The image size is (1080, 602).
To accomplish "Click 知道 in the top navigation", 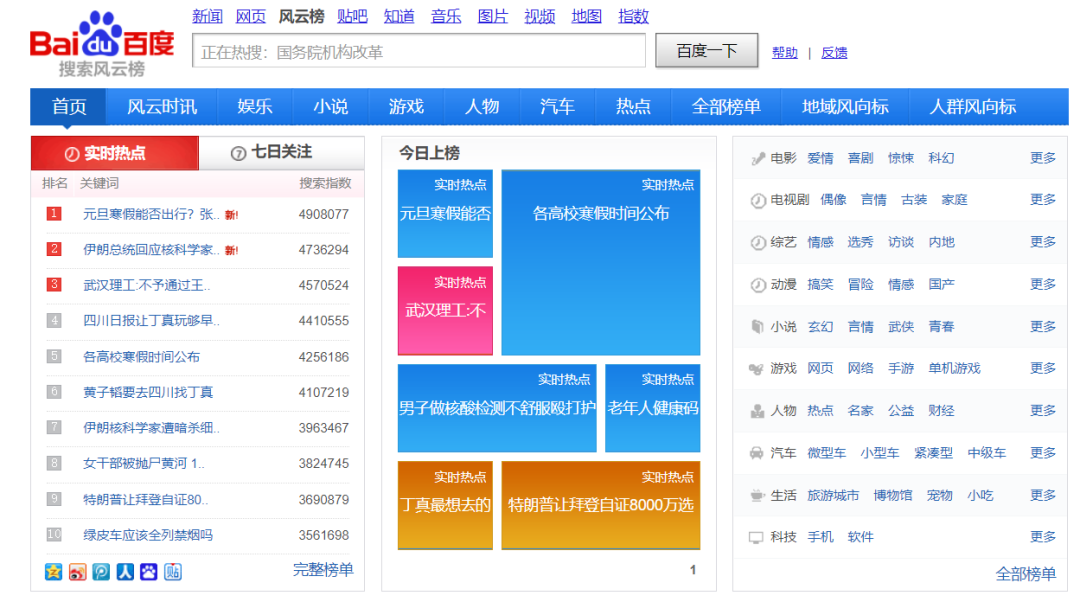I will 399,16.
